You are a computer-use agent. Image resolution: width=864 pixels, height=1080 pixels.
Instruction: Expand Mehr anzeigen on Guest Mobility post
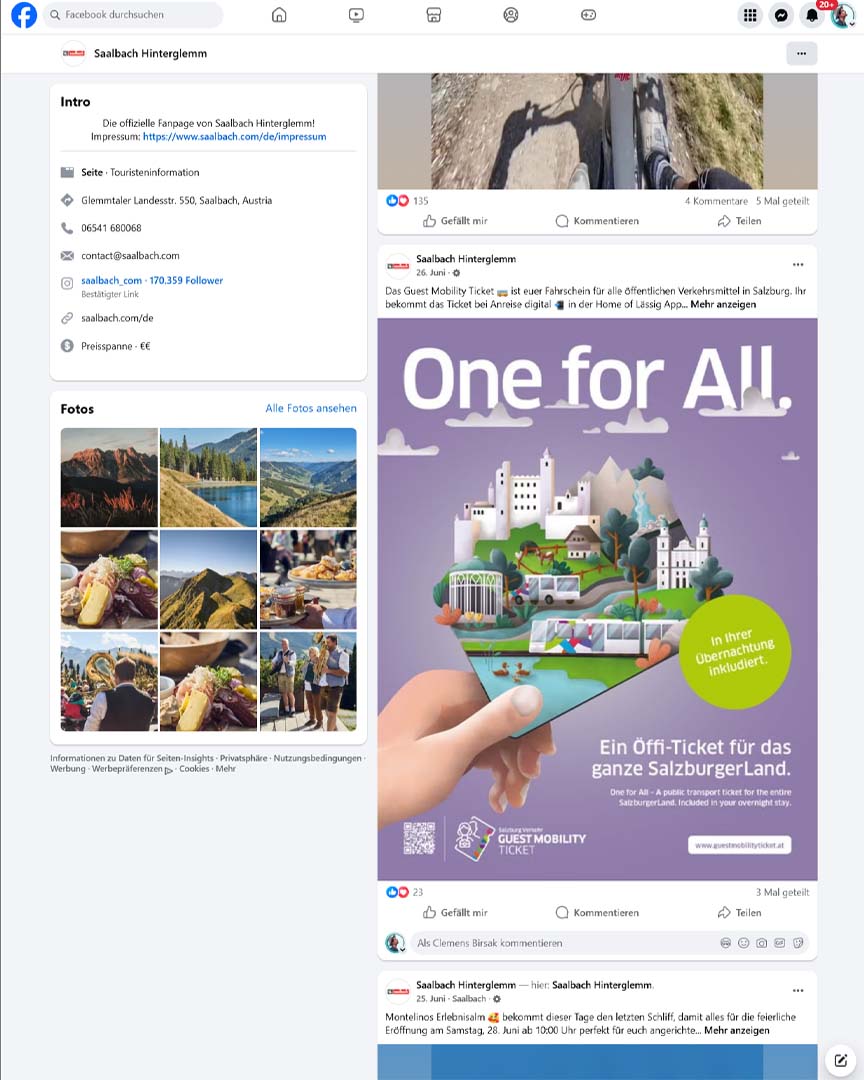723,304
